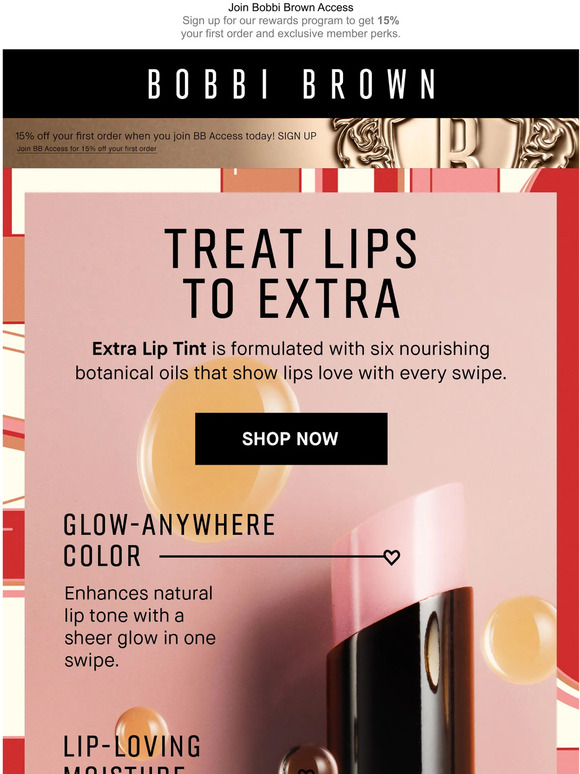Click SIGN UP in the gold banner

(x=297, y=136)
